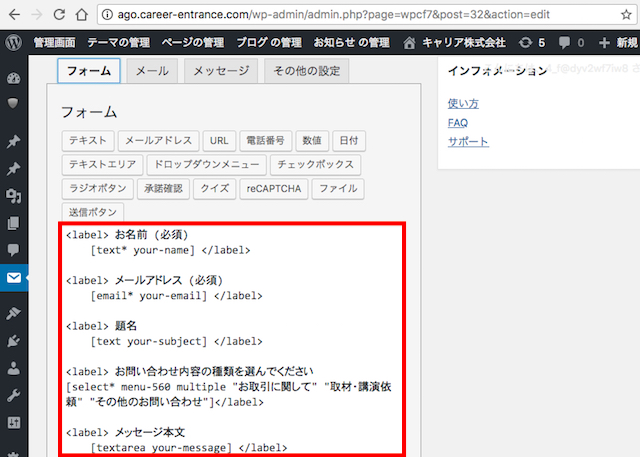This screenshot has width=640, height=457.
Task: Open the Users person sidebar icon
Action: point(13,368)
